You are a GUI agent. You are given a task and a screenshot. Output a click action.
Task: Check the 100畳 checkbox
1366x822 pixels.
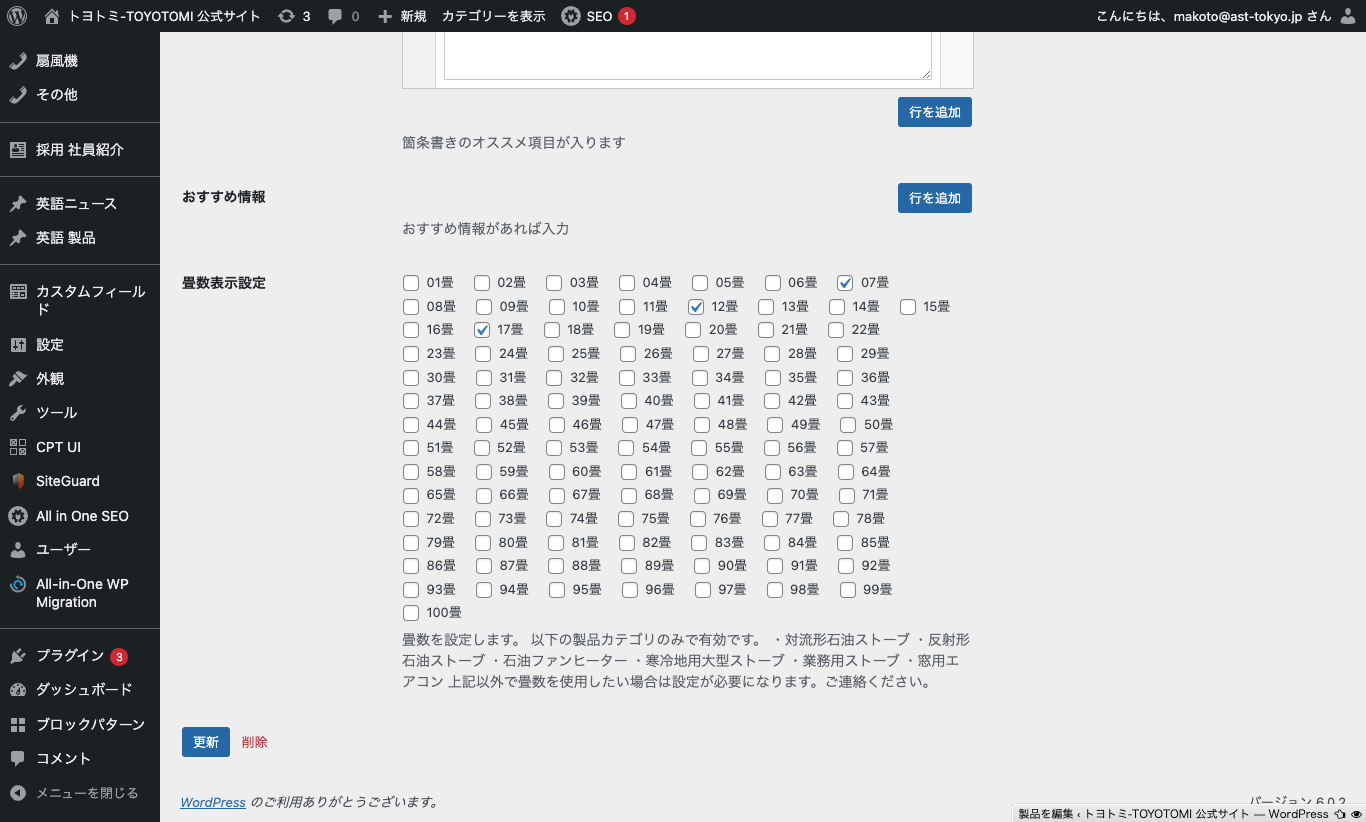click(411, 613)
